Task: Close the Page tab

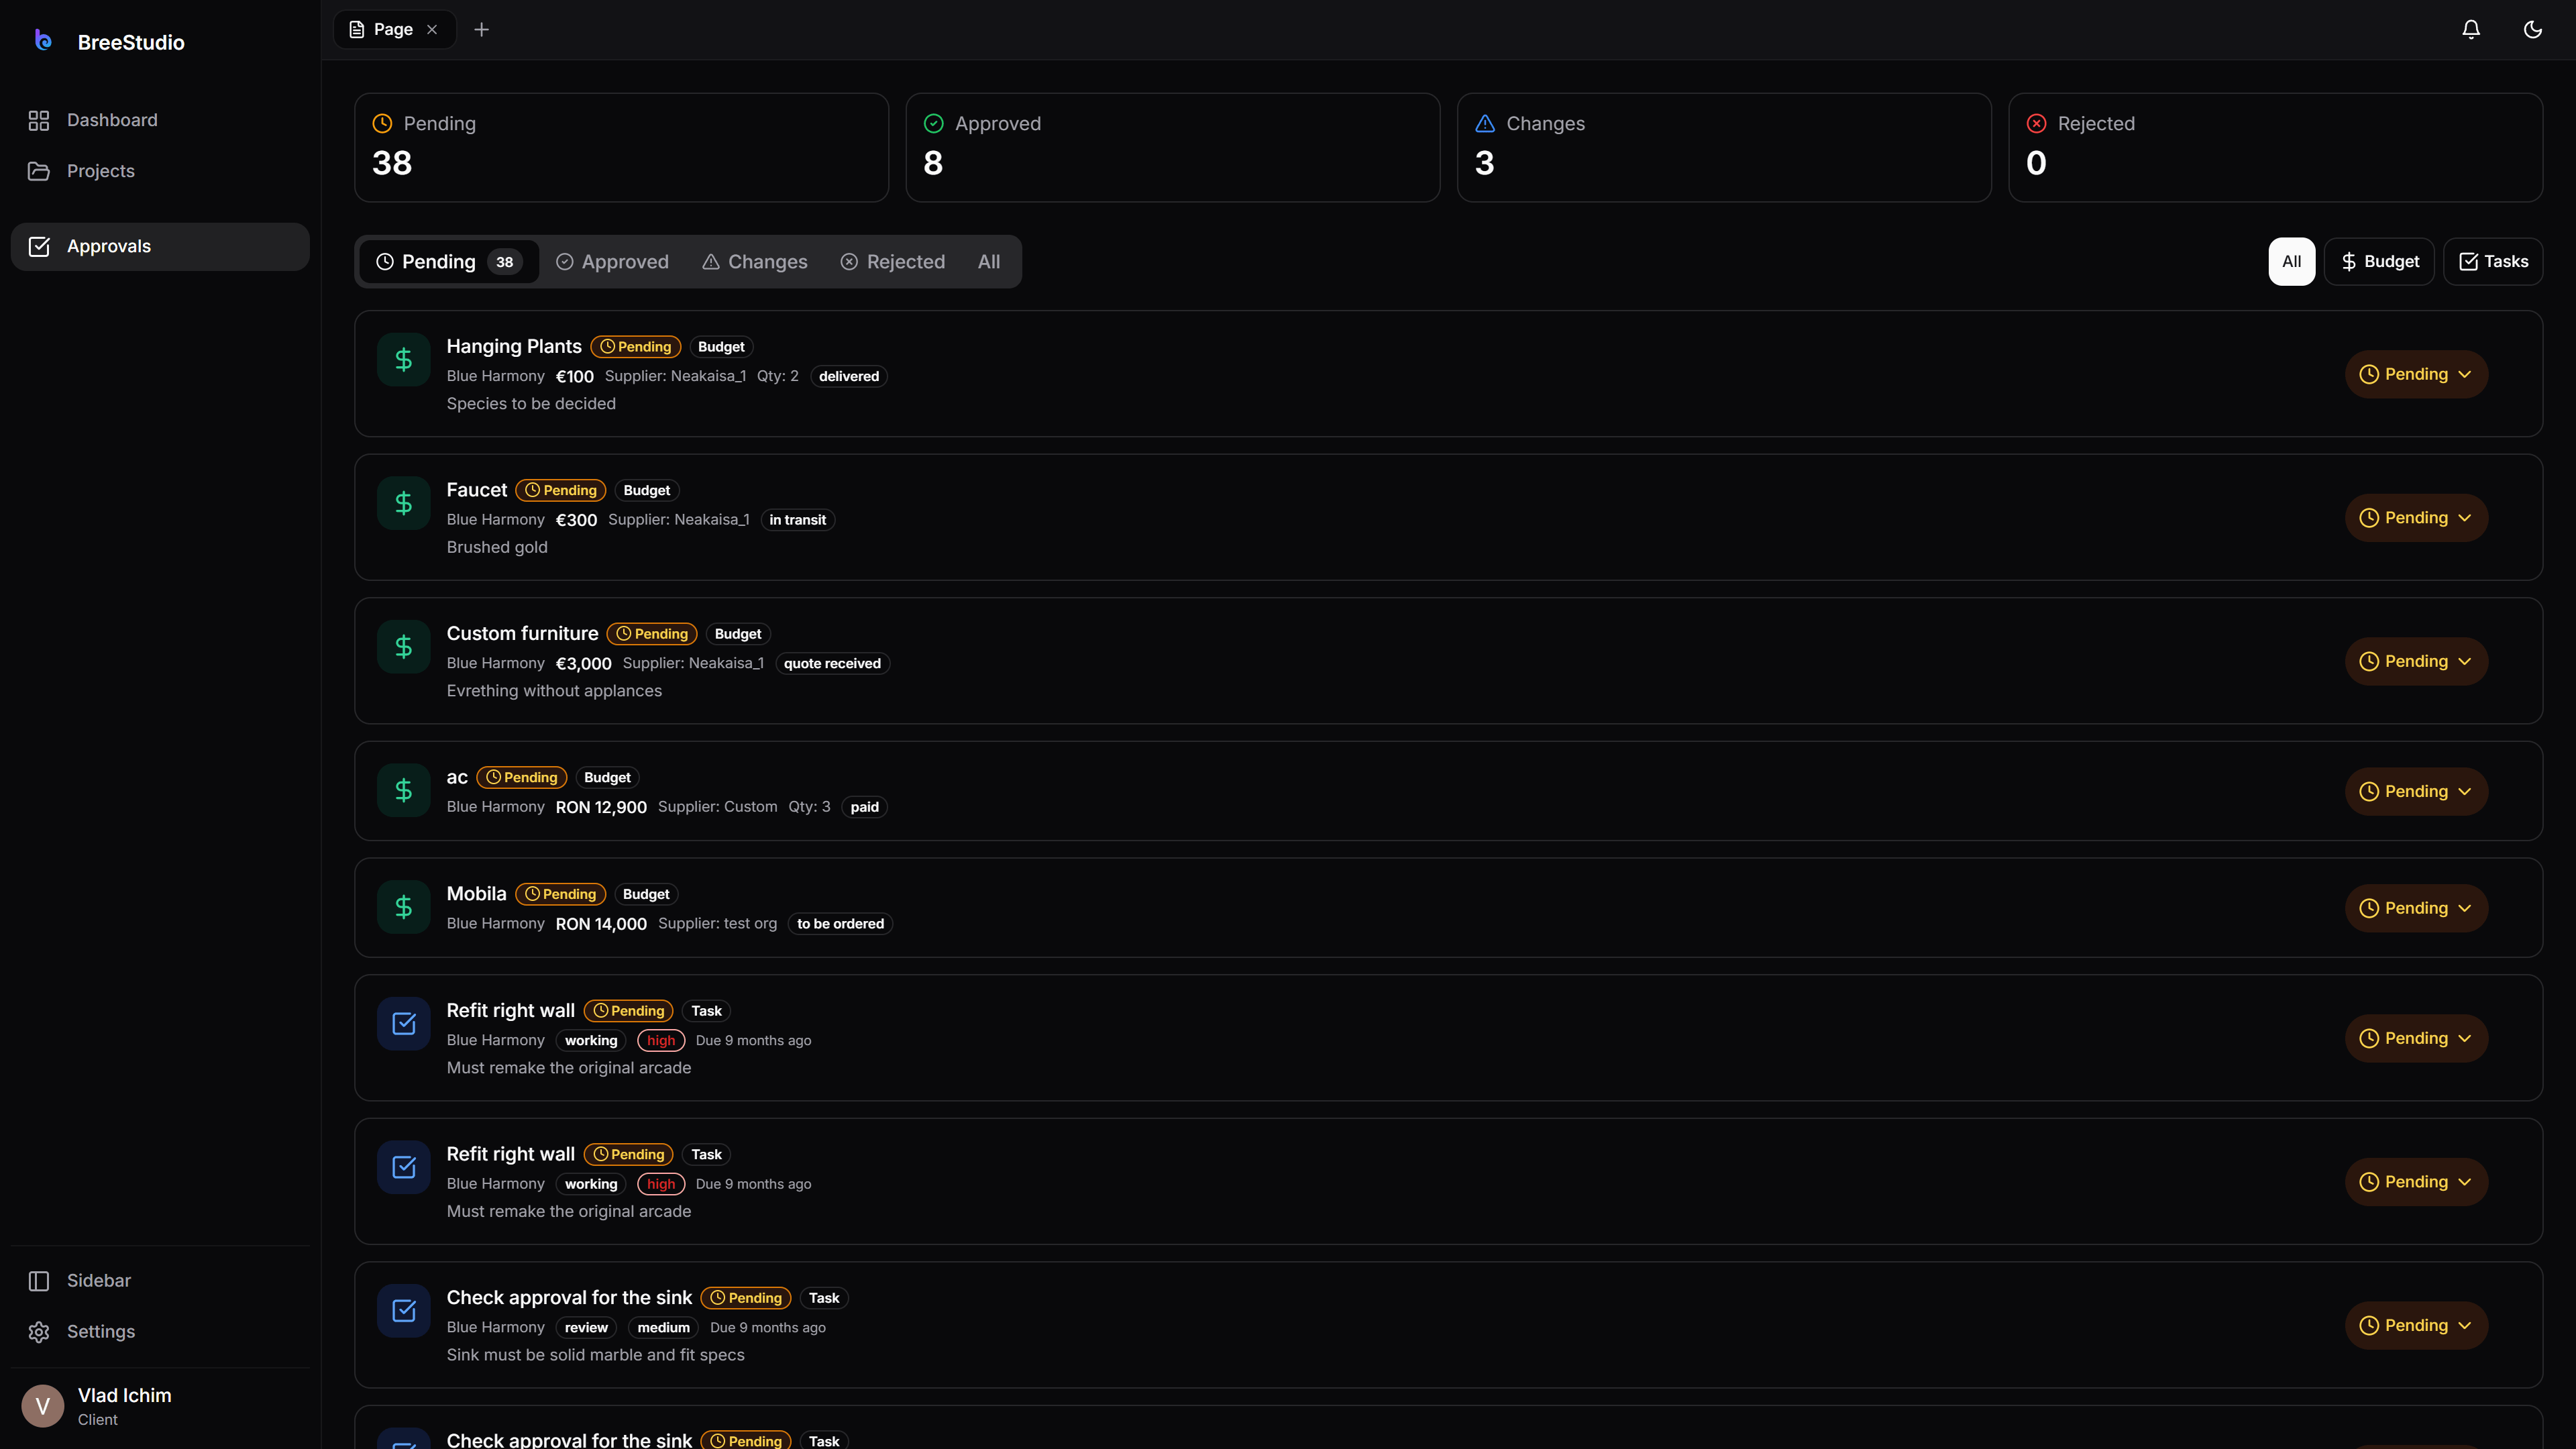Action: [432, 30]
